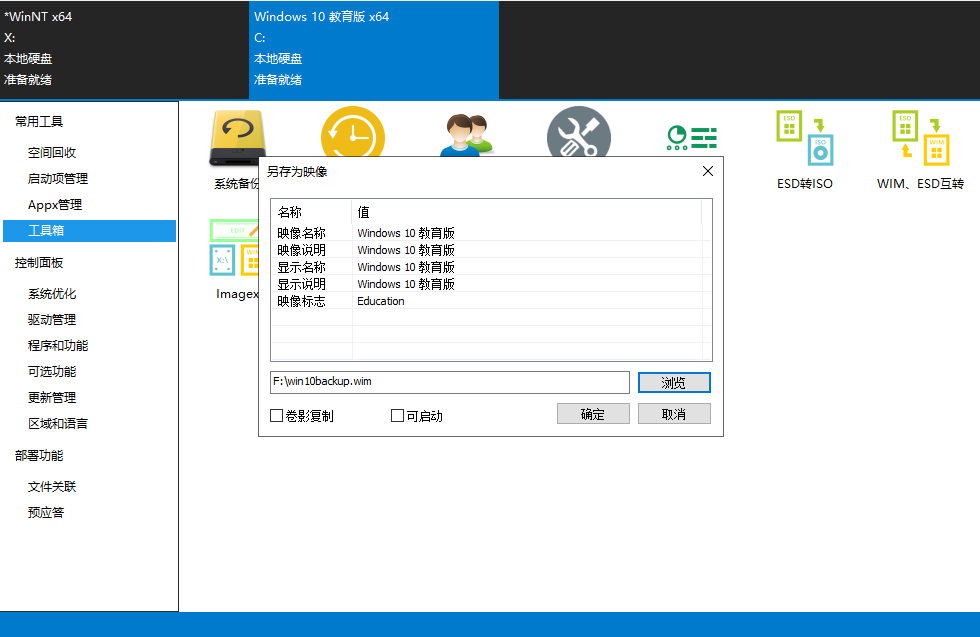This screenshot has height=637, width=980.
Task: Enable the 卷影复制 checkbox
Action: (x=276, y=416)
